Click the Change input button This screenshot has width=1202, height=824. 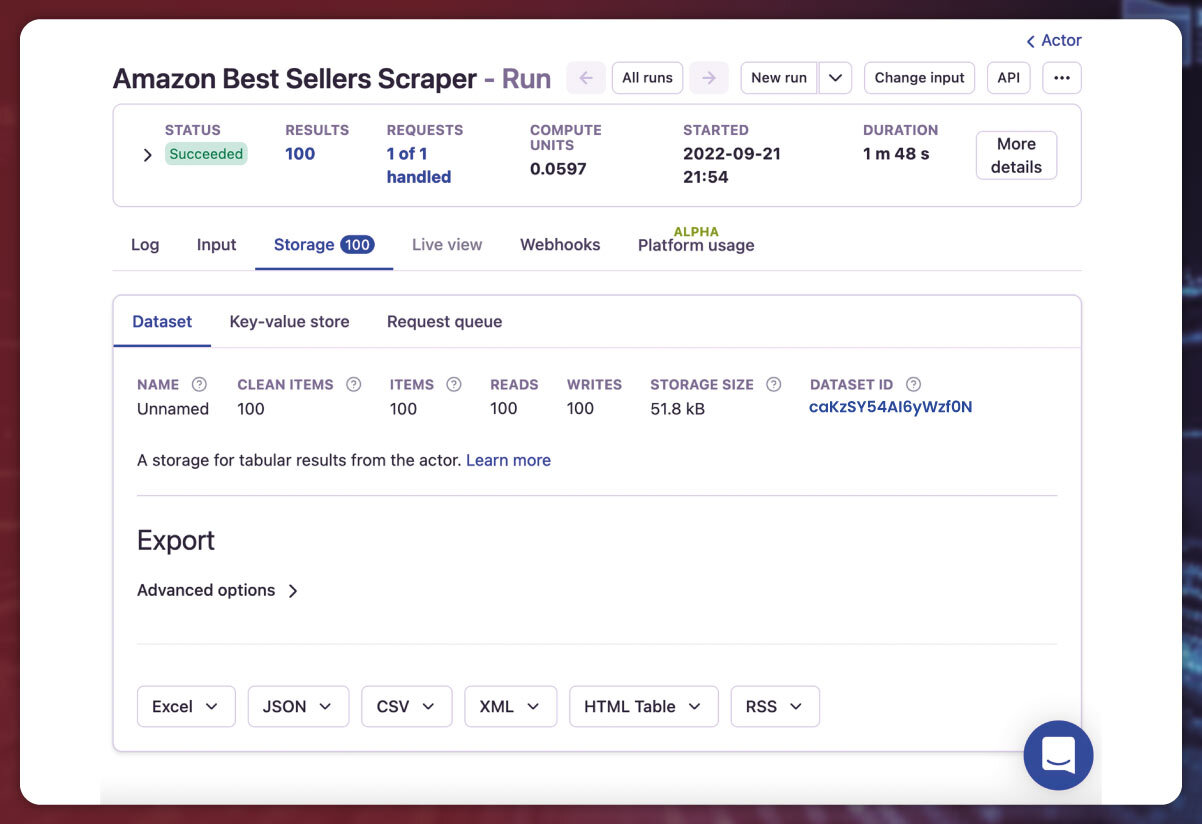tap(920, 78)
